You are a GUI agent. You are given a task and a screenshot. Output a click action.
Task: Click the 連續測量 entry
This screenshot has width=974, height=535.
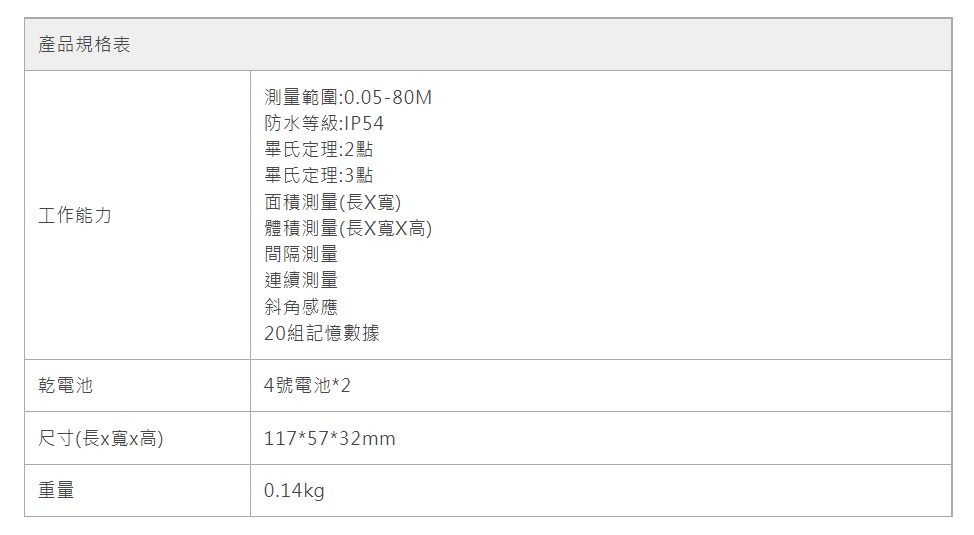pos(301,280)
